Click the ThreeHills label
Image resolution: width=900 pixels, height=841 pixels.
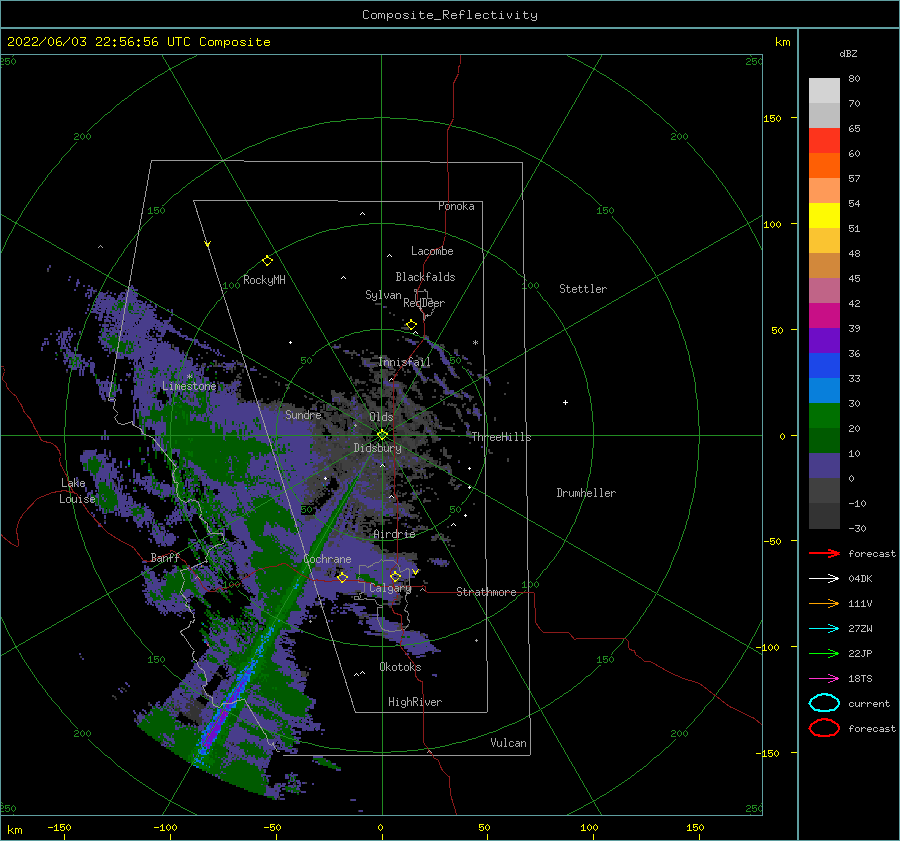click(502, 437)
